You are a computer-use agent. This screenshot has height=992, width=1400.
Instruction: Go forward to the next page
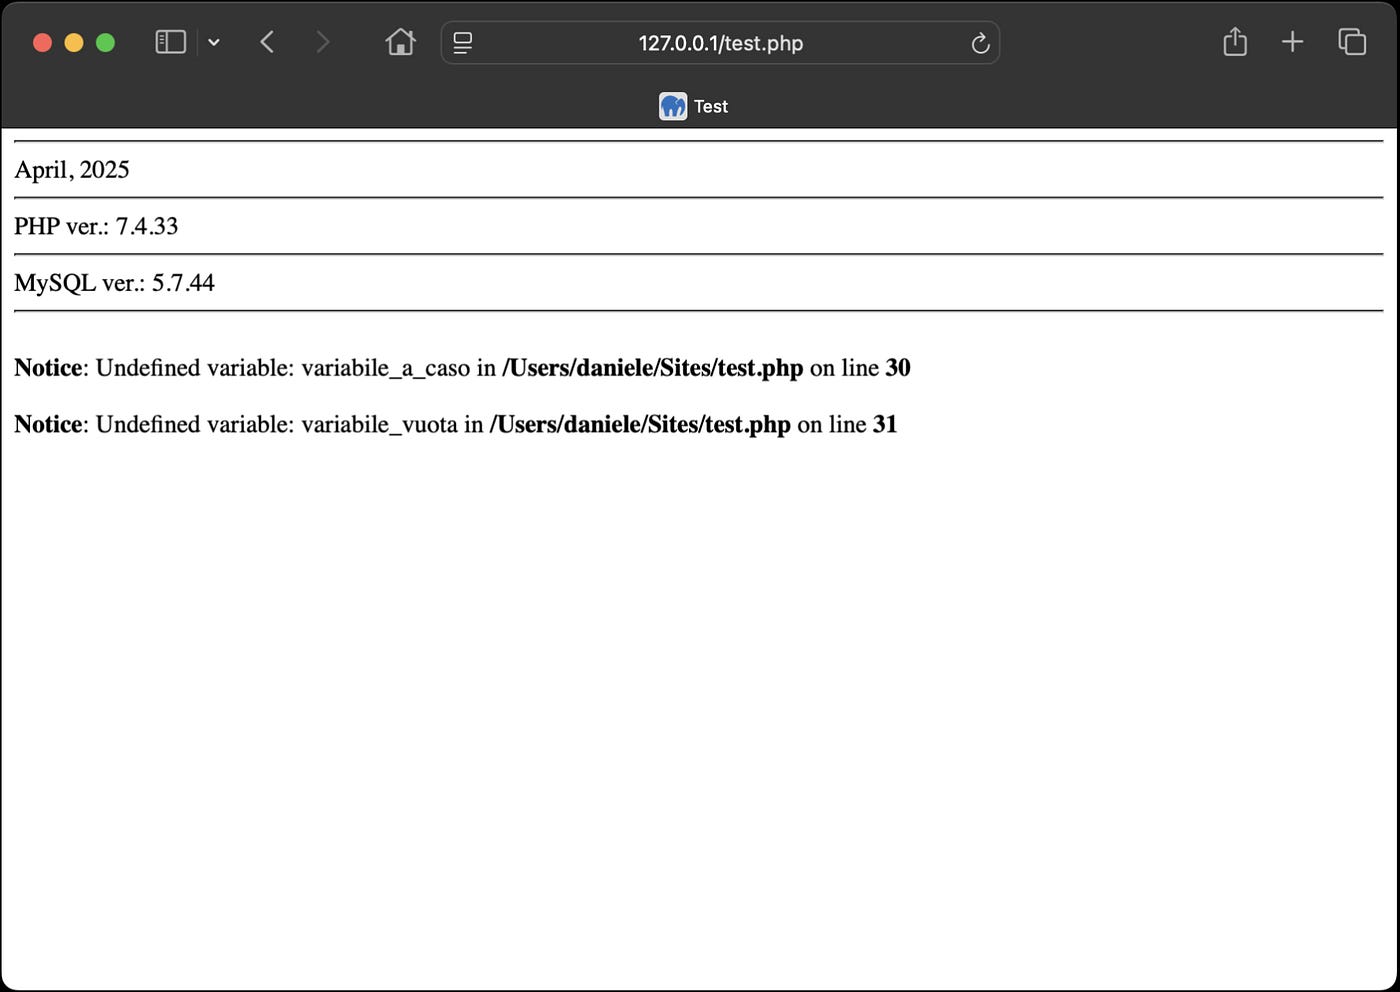(322, 42)
